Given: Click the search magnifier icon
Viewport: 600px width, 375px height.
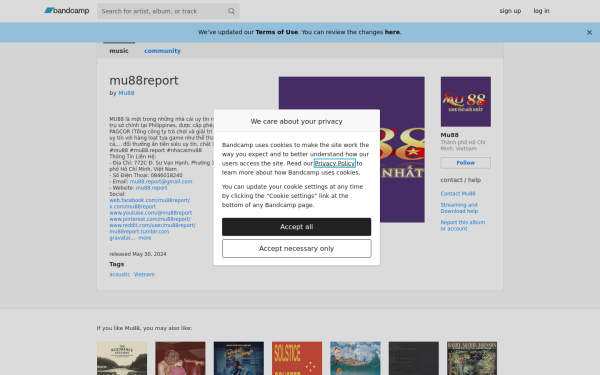Looking at the screenshot, I should tap(231, 11).
